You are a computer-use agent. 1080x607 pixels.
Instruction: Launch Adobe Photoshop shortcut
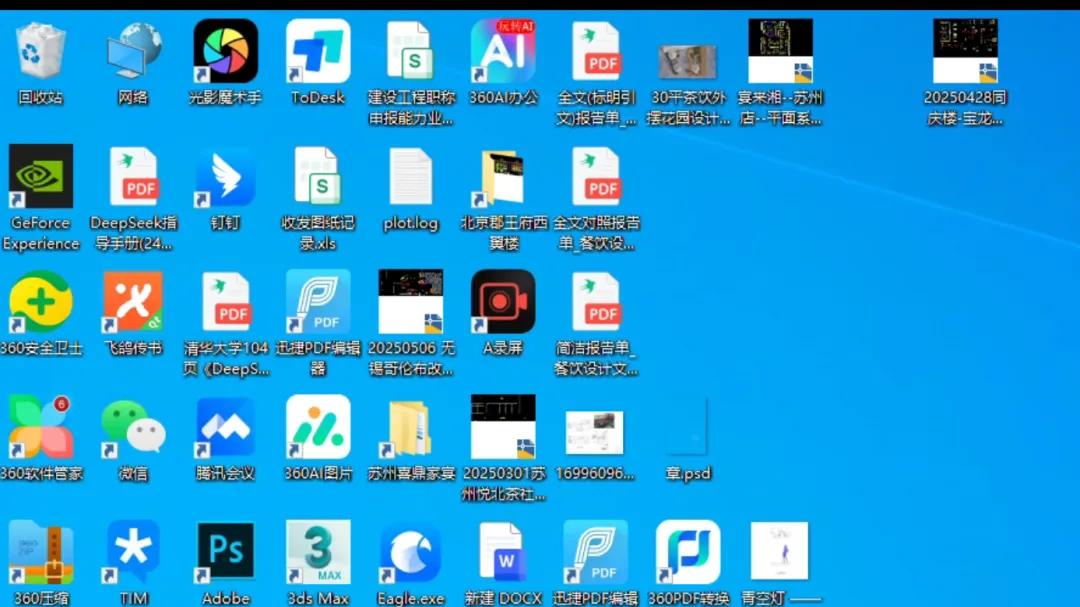click(226, 552)
